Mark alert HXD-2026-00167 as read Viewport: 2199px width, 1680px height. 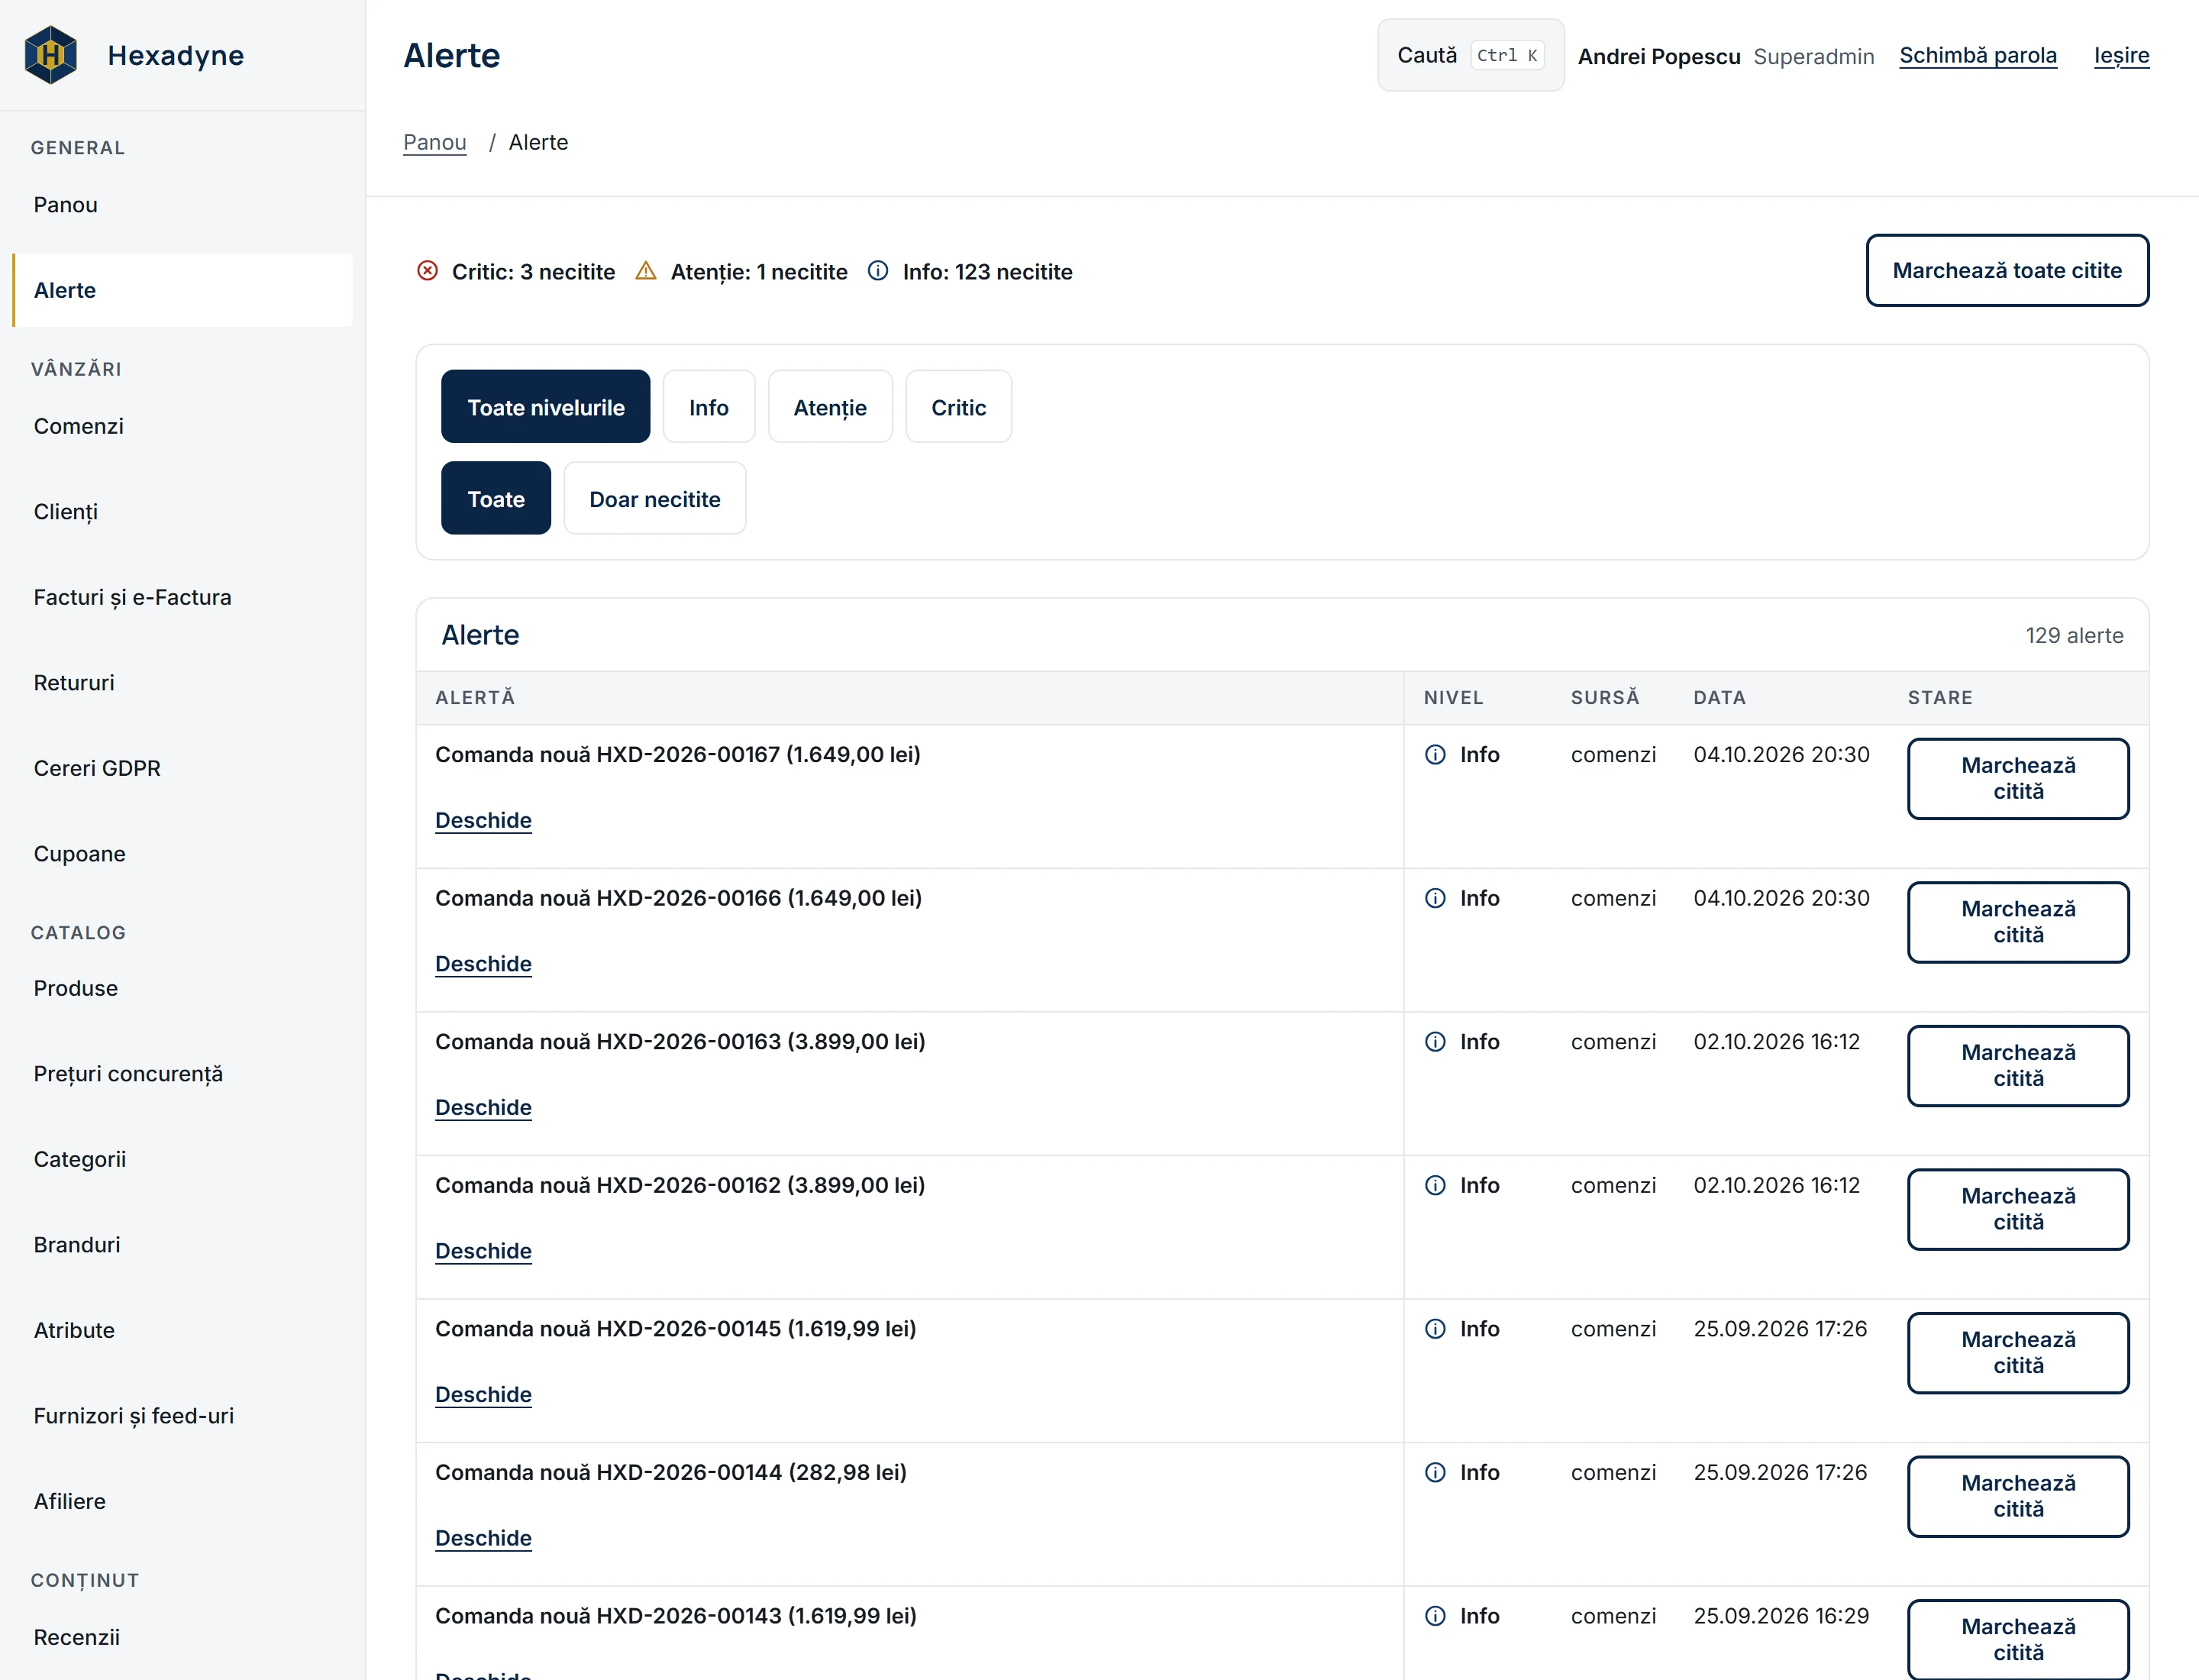2018,779
